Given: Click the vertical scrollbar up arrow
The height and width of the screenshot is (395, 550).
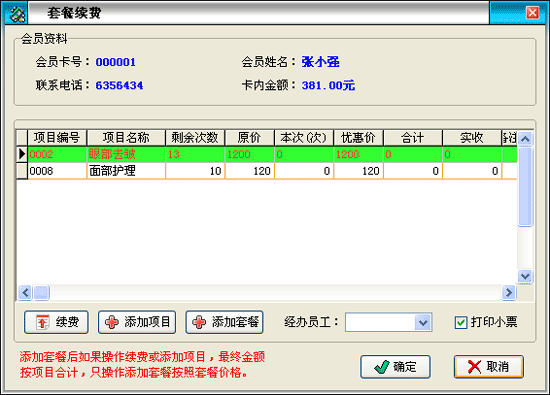Looking at the screenshot, I should [x=525, y=139].
